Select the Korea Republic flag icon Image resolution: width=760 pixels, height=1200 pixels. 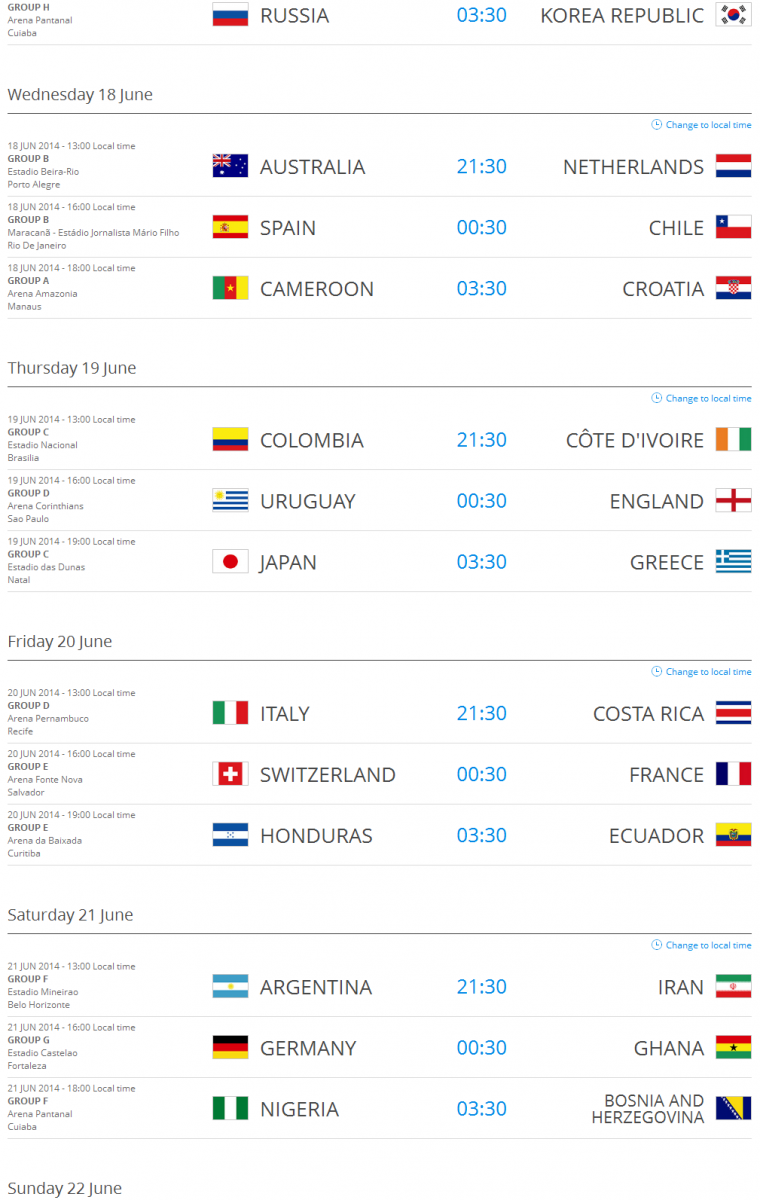[733, 15]
